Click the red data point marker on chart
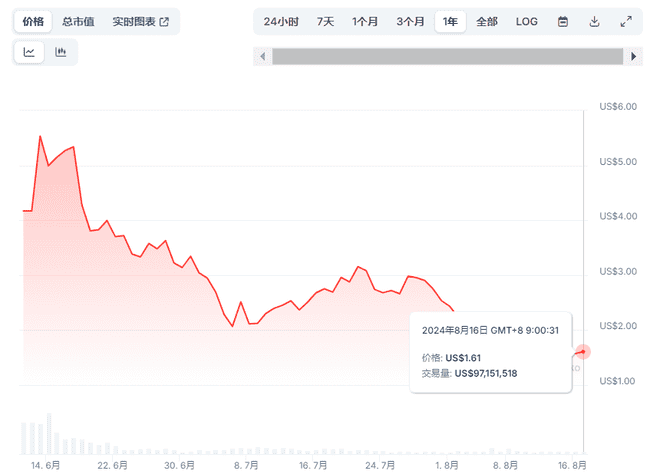The width and height of the screenshot is (650, 474). 584,351
